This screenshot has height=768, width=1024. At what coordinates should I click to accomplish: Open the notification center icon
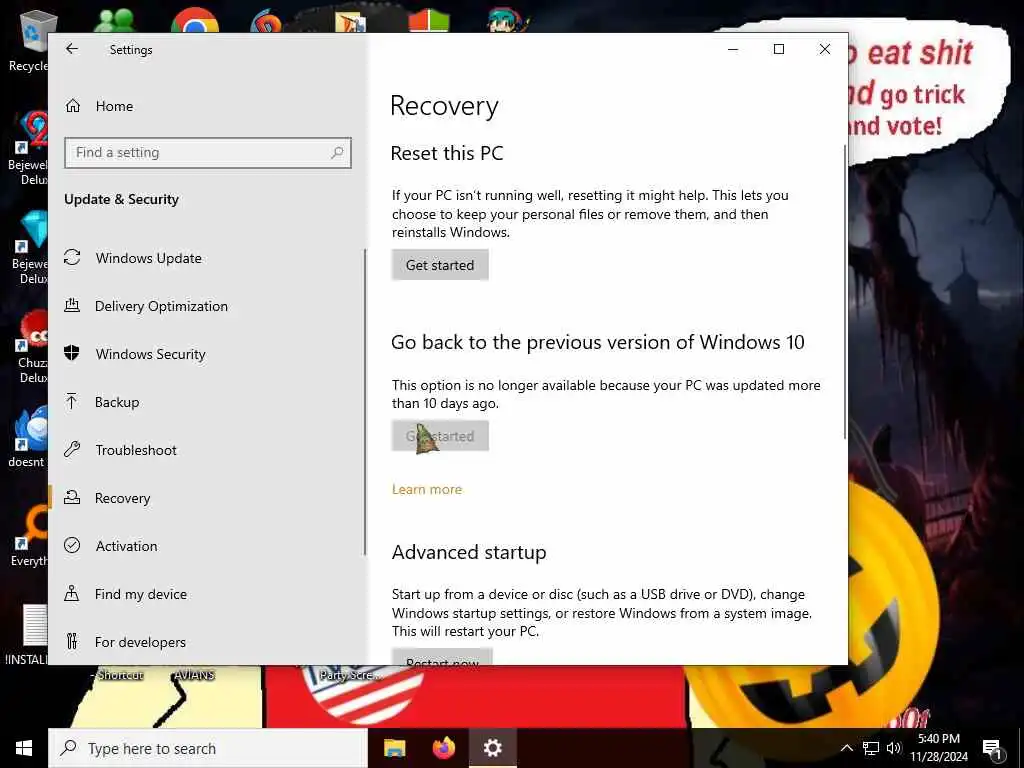(x=992, y=748)
